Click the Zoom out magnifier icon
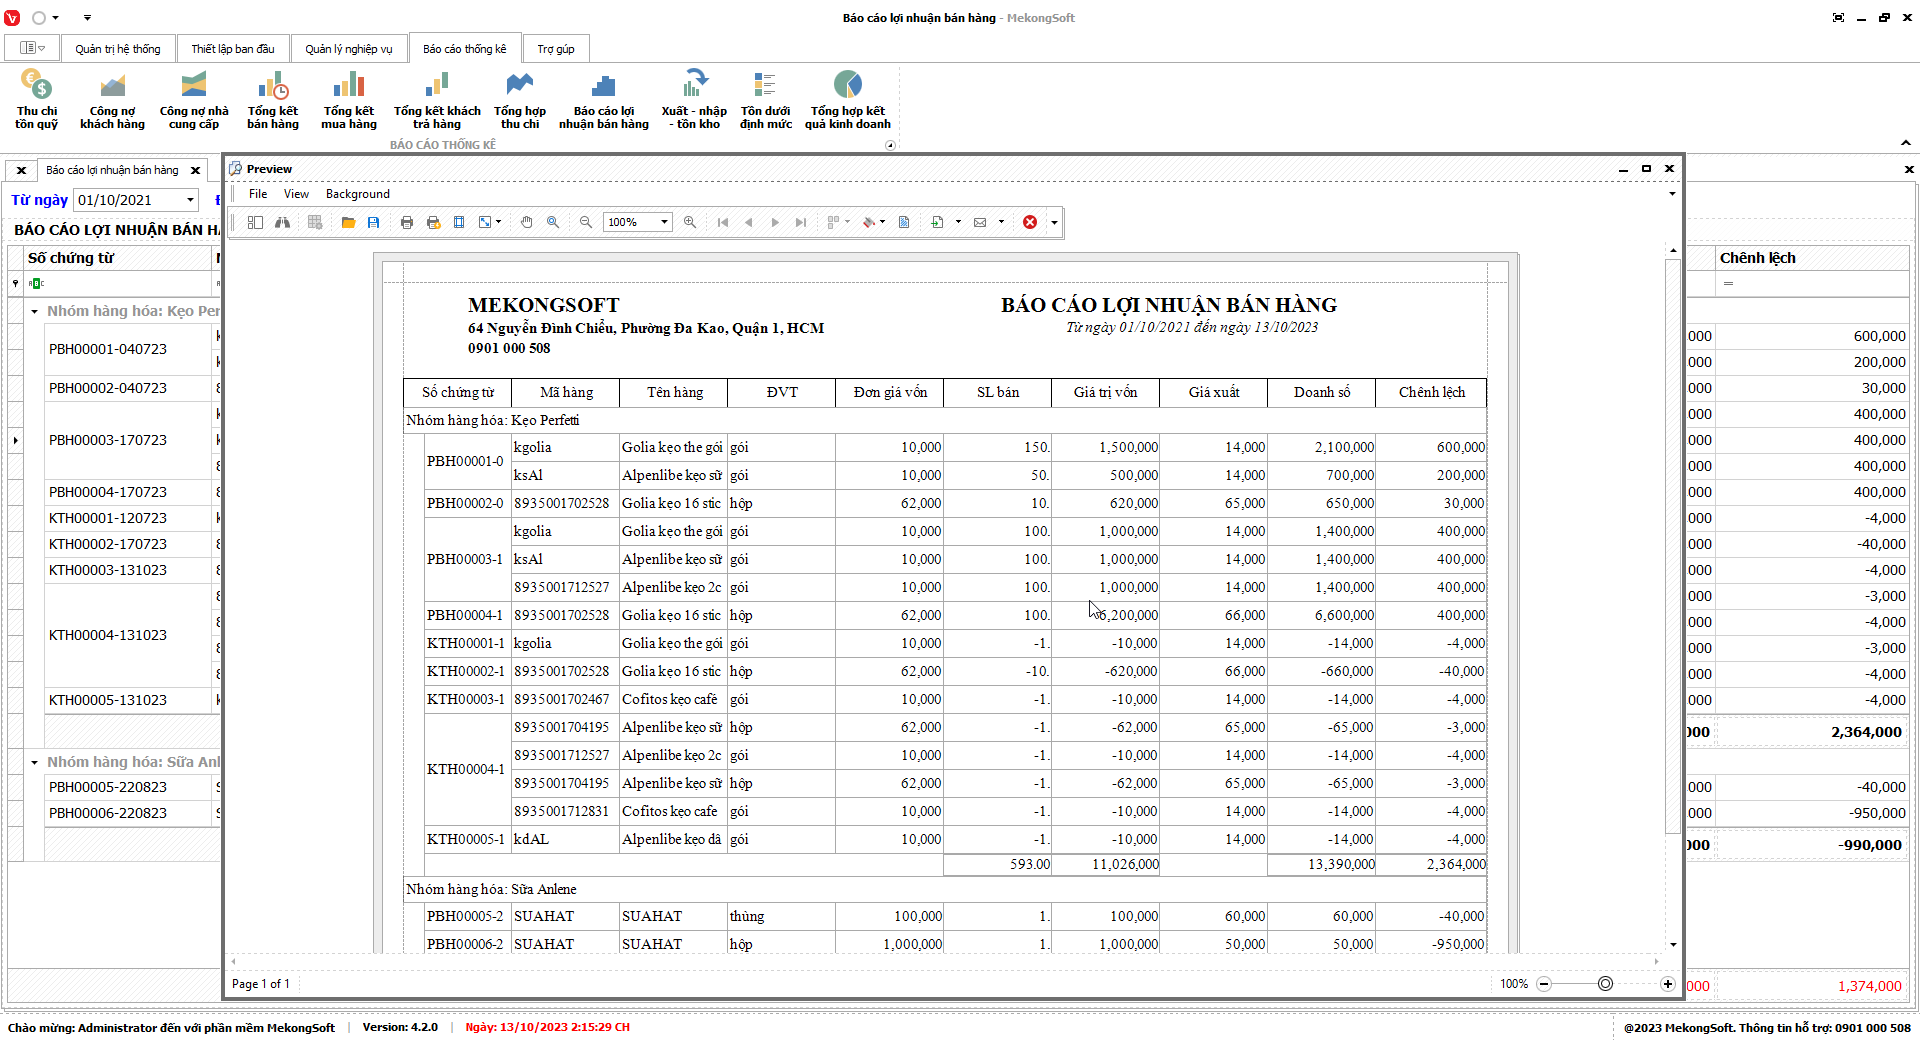The image size is (1920, 1040). [586, 222]
